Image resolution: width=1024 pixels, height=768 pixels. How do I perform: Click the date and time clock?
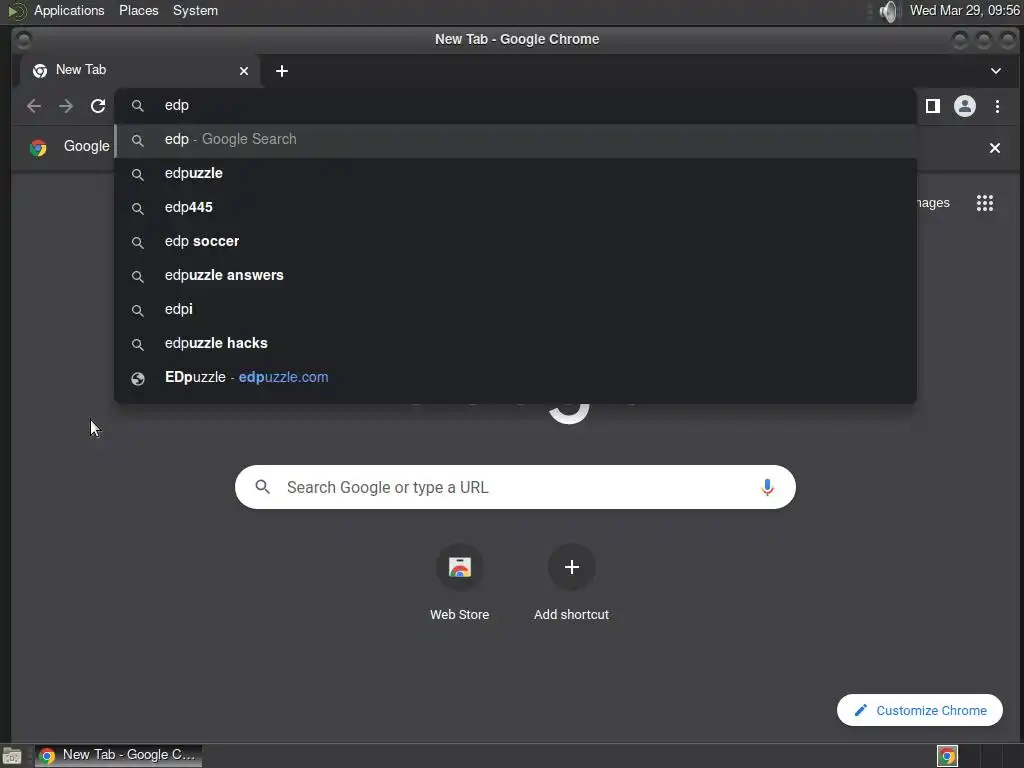[965, 10]
